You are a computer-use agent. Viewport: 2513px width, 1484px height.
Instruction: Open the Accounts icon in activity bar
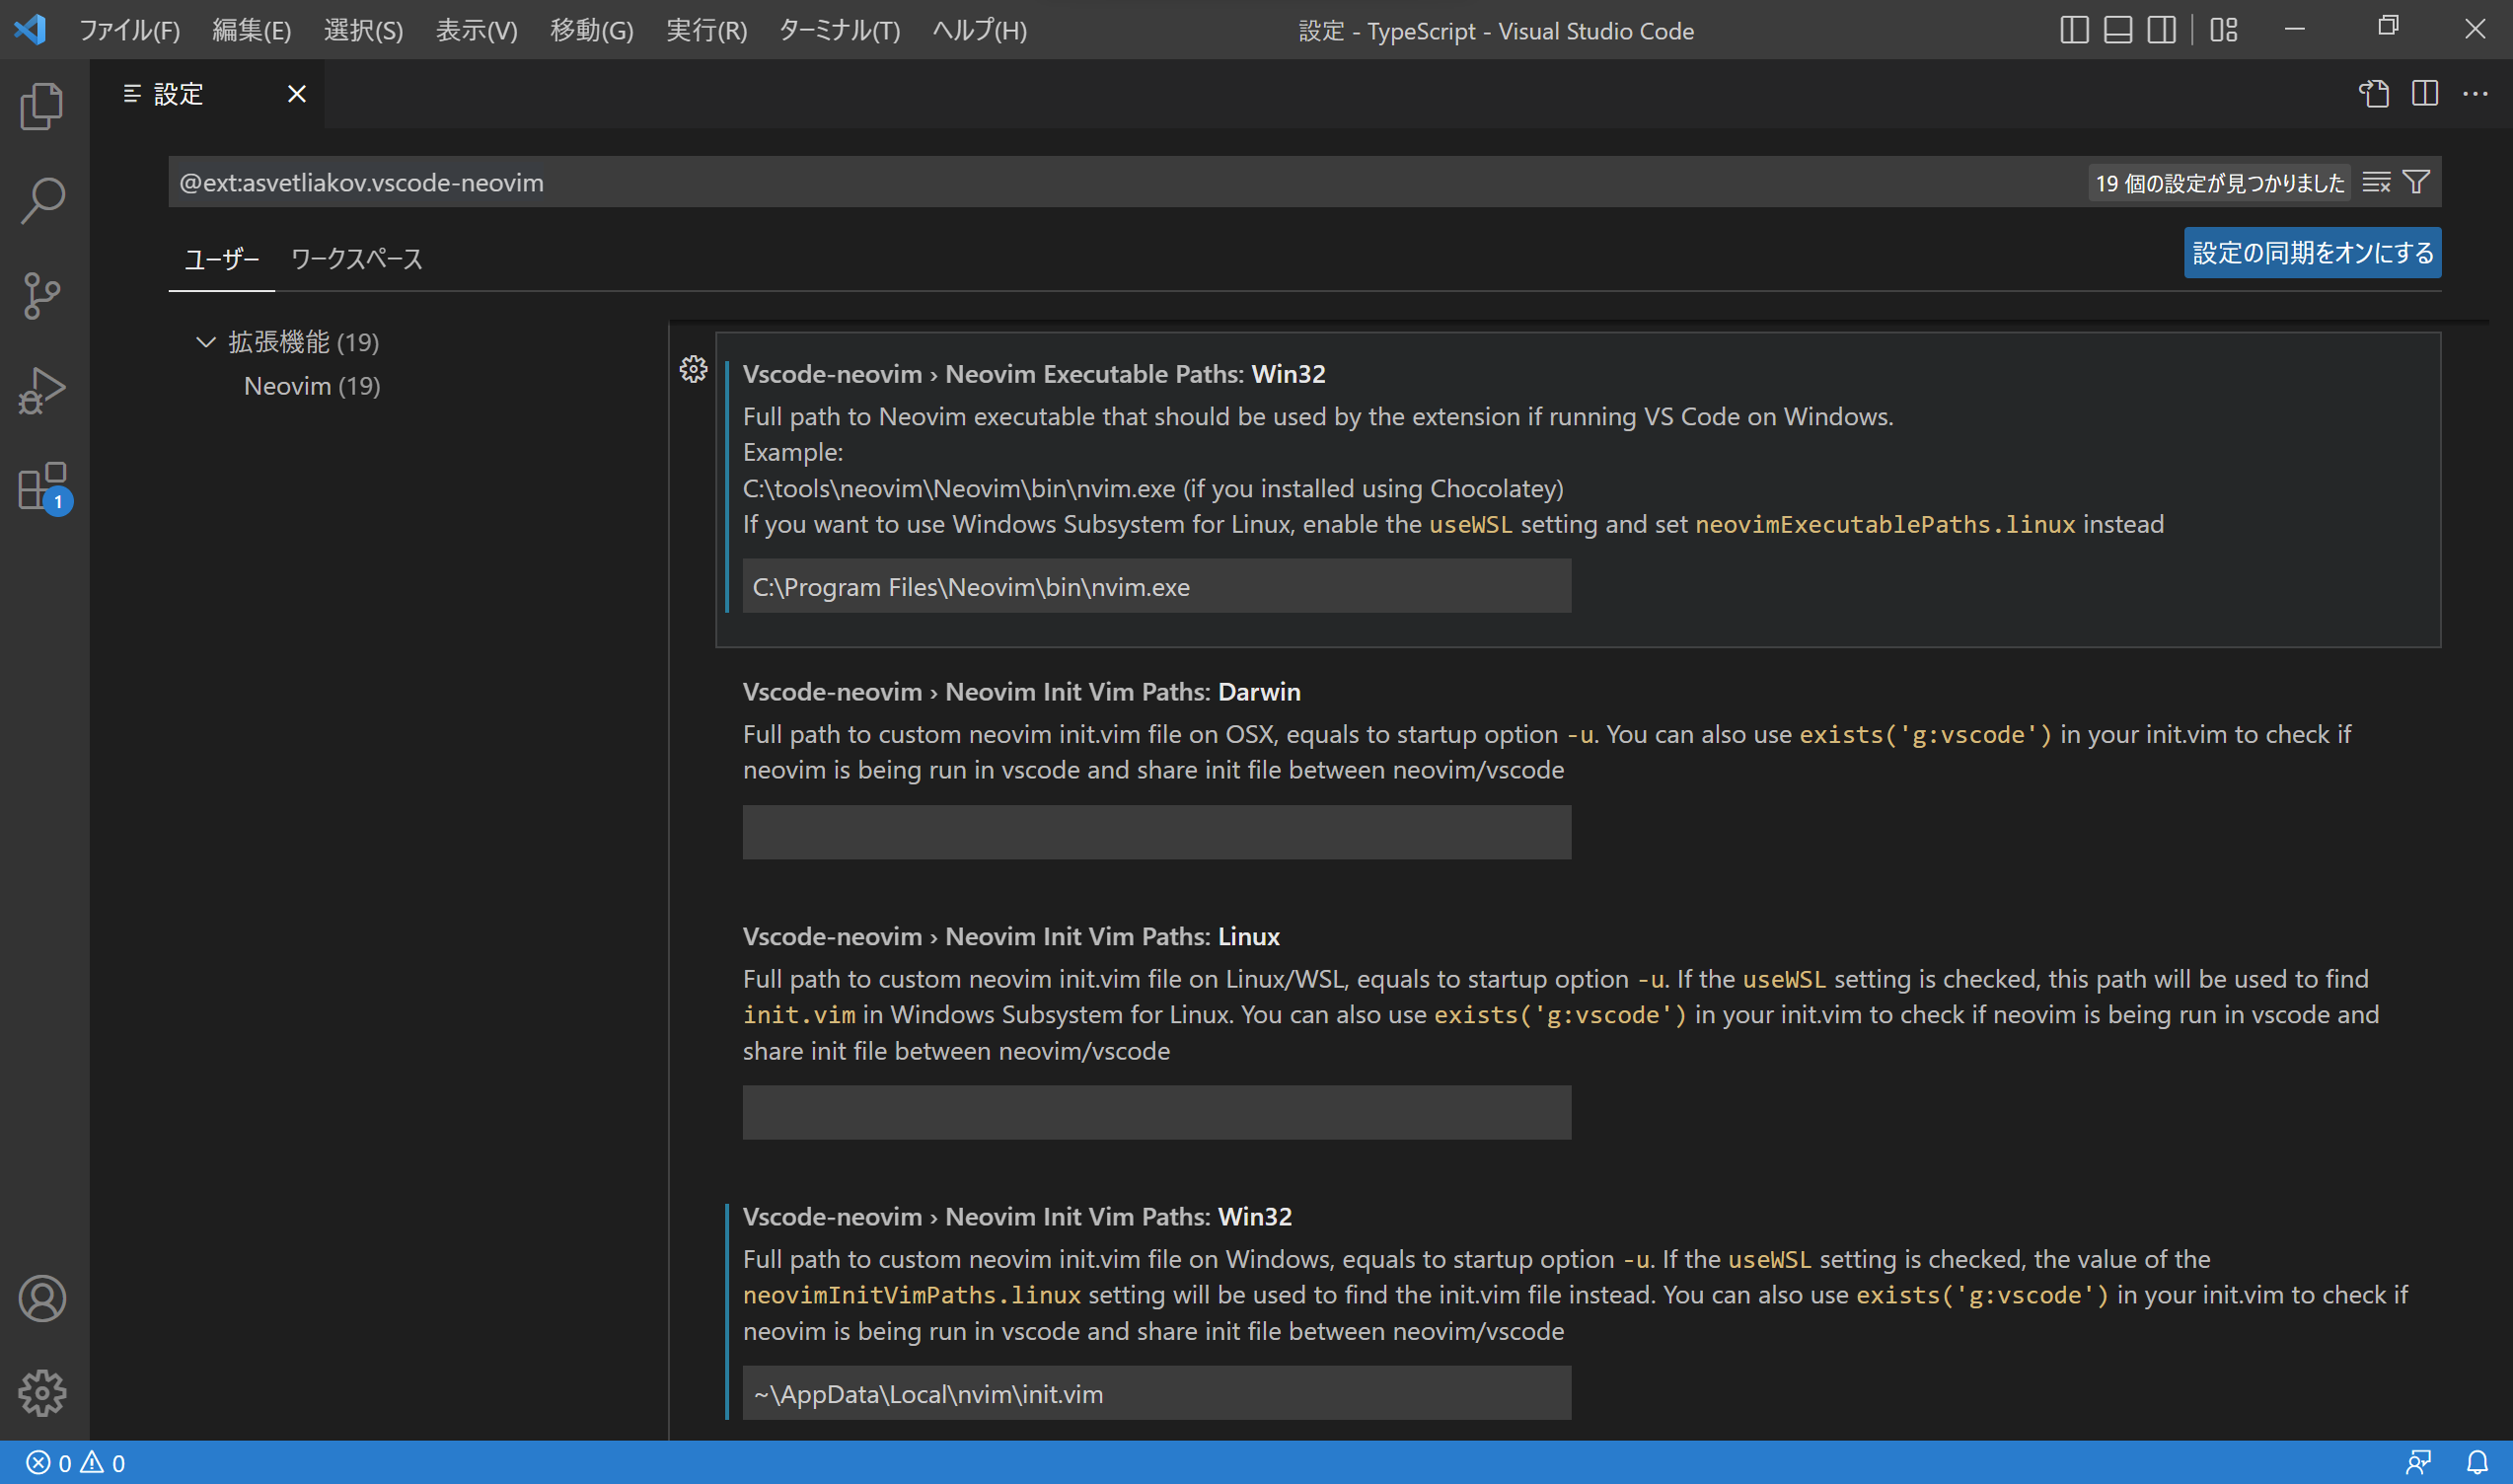coord(42,1298)
